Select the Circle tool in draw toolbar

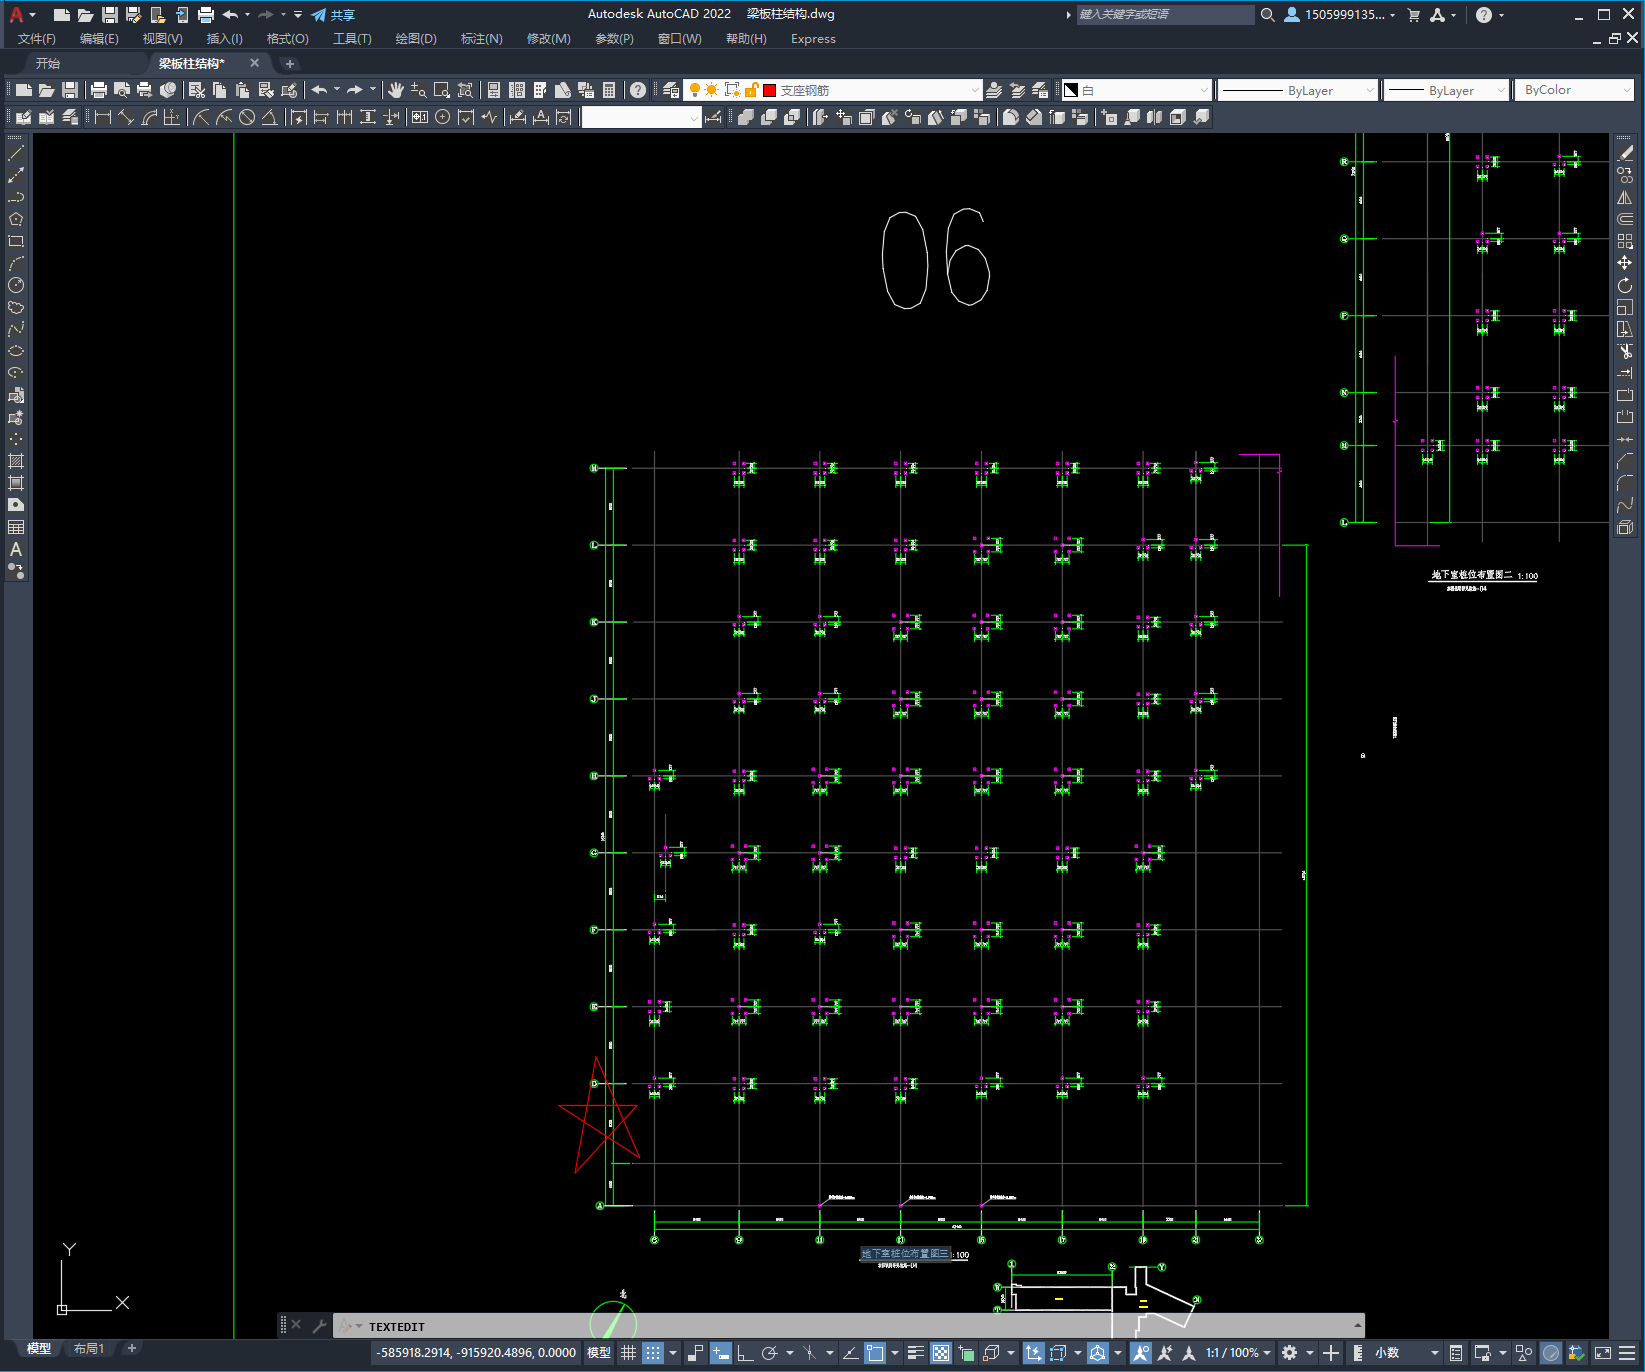(x=16, y=285)
